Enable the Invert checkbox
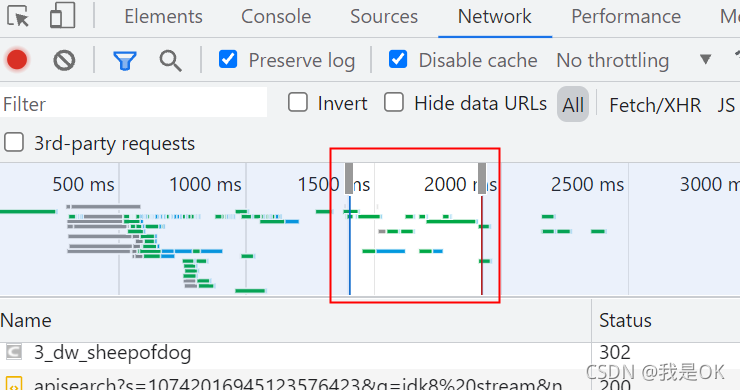Image resolution: width=740 pixels, height=390 pixels. click(298, 102)
